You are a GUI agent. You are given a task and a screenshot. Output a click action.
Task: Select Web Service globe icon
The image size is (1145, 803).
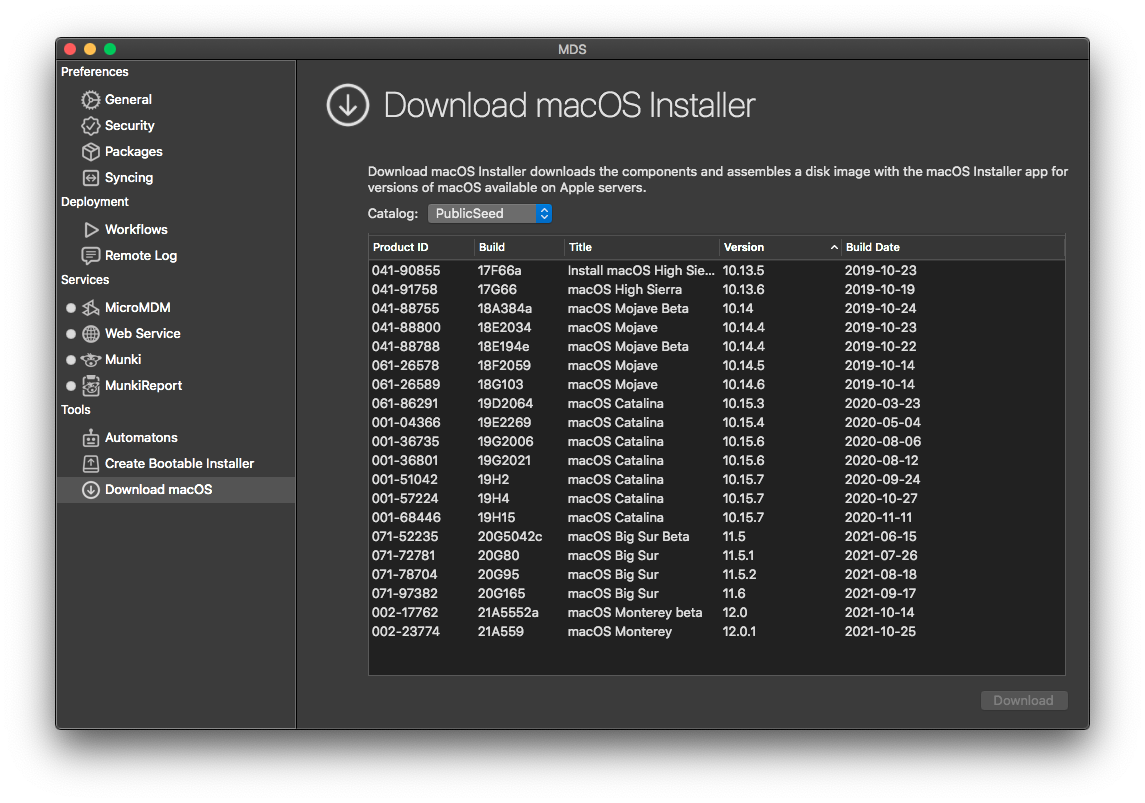[x=91, y=334]
